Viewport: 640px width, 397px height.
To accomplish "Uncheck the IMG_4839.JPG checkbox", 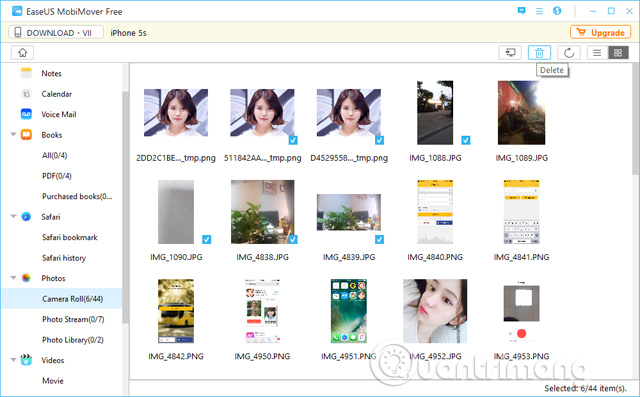I will (x=380, y=240).
